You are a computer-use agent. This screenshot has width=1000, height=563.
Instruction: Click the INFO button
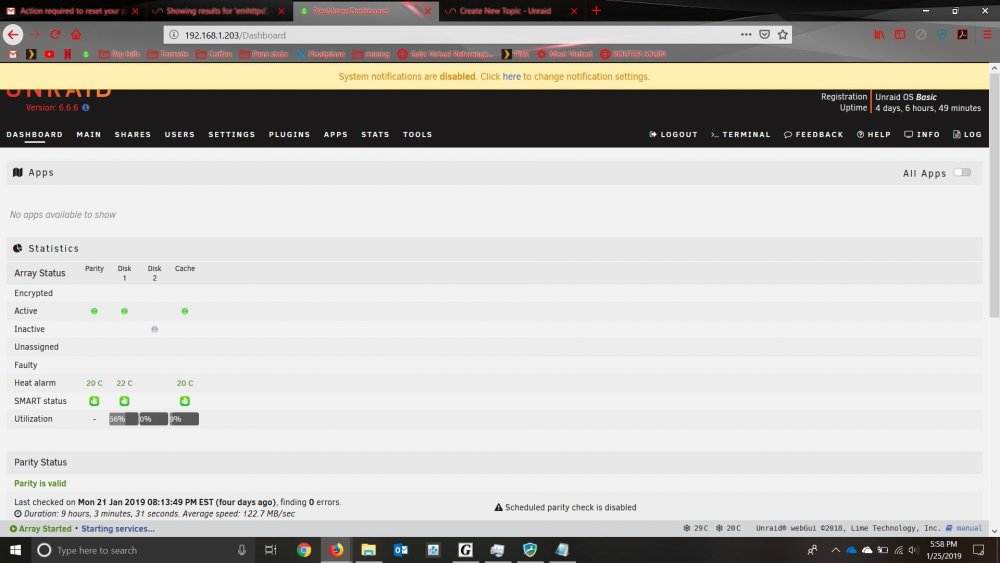pos(922,135)
